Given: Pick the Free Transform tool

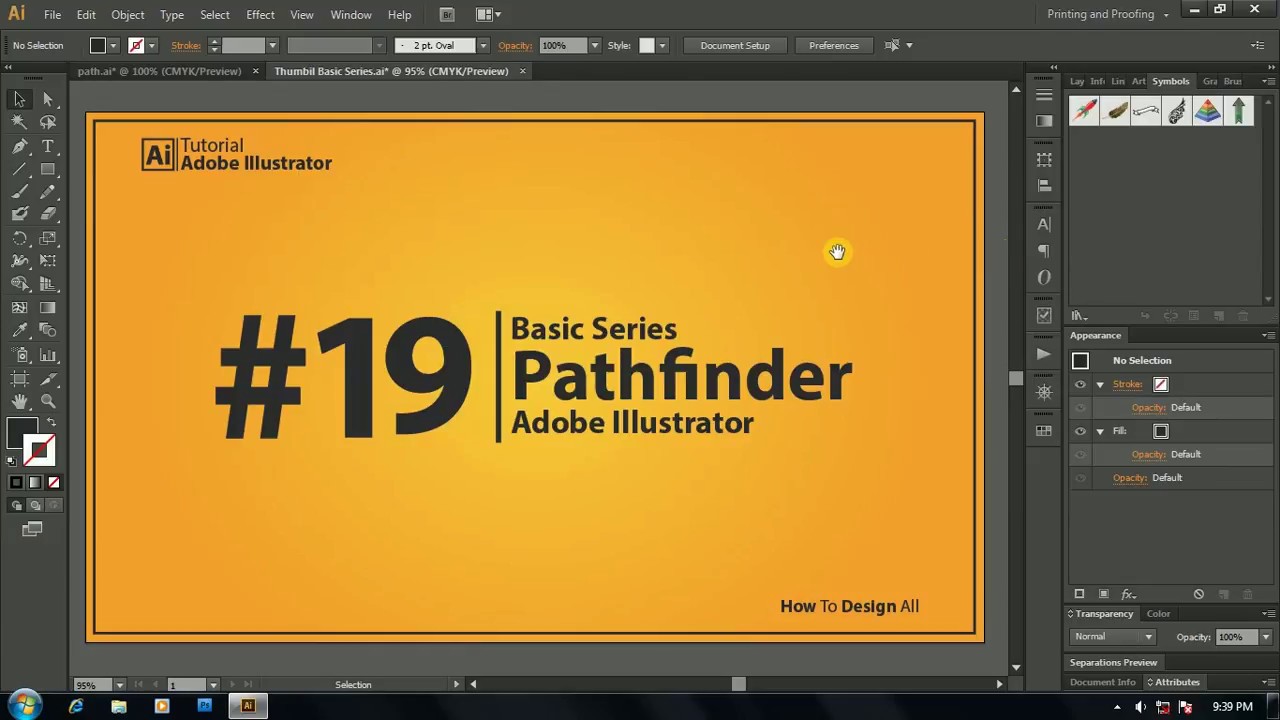Looking at the screenshot, I should click(x=48, y=261).
